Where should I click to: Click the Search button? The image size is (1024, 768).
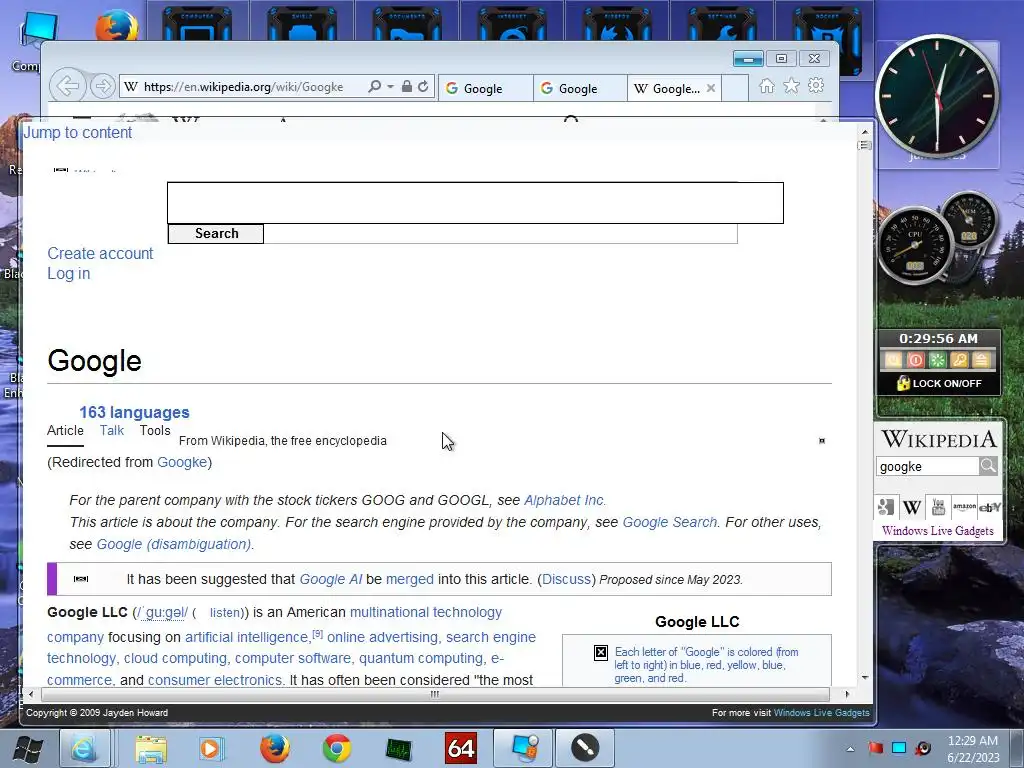(216, 234)
